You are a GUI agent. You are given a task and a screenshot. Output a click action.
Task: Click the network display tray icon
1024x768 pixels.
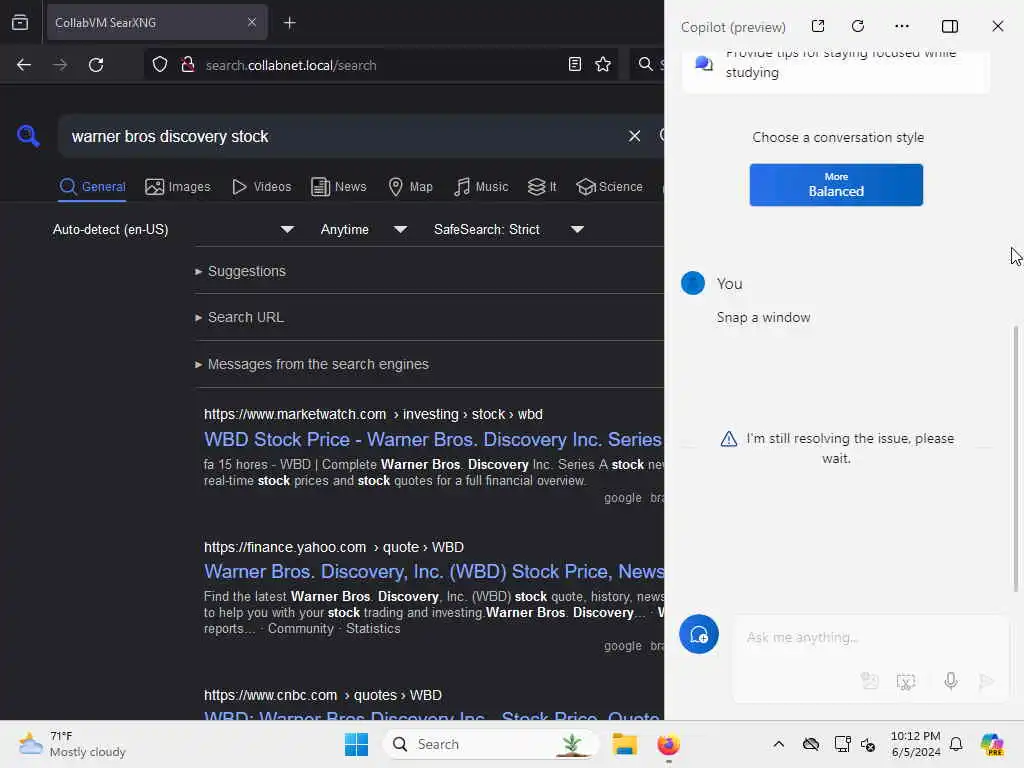[842, 744]
